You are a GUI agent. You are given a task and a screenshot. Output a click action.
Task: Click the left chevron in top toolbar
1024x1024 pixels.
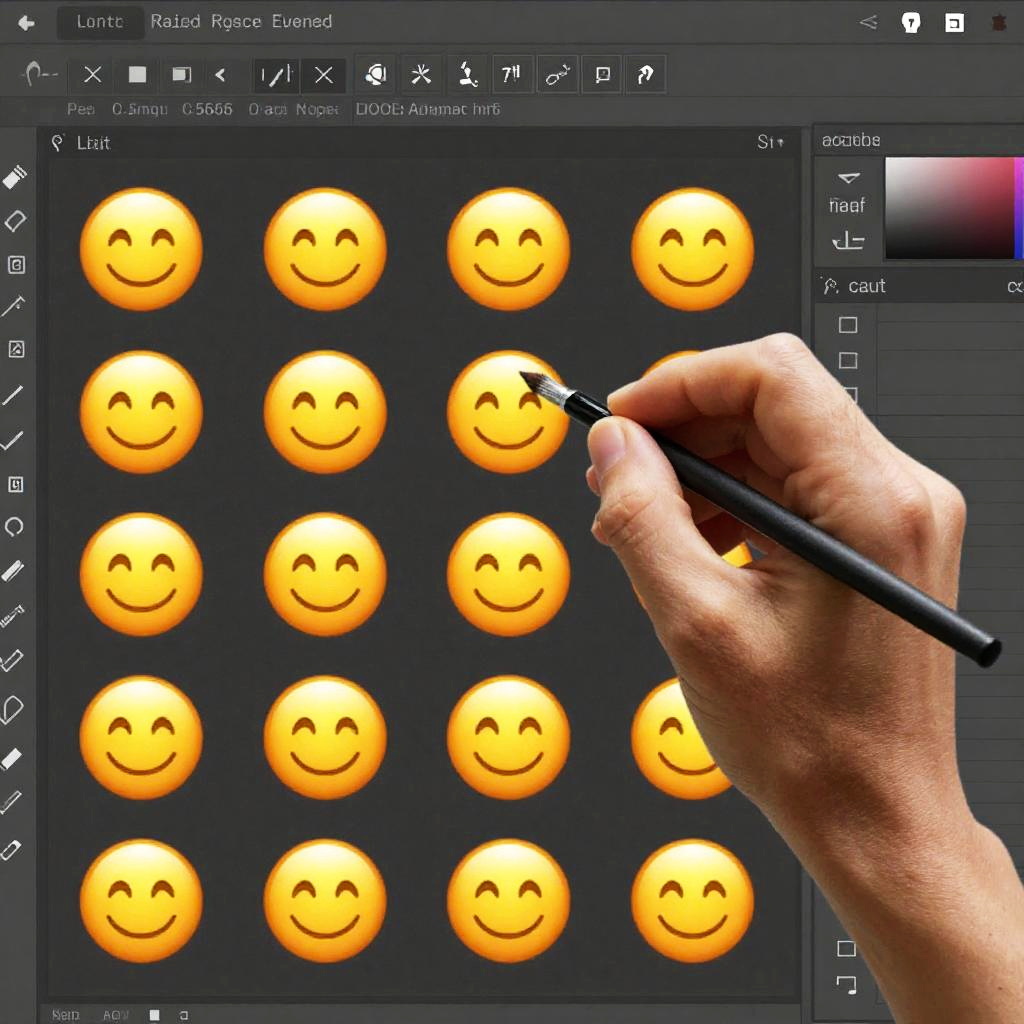tap(220, 74)
